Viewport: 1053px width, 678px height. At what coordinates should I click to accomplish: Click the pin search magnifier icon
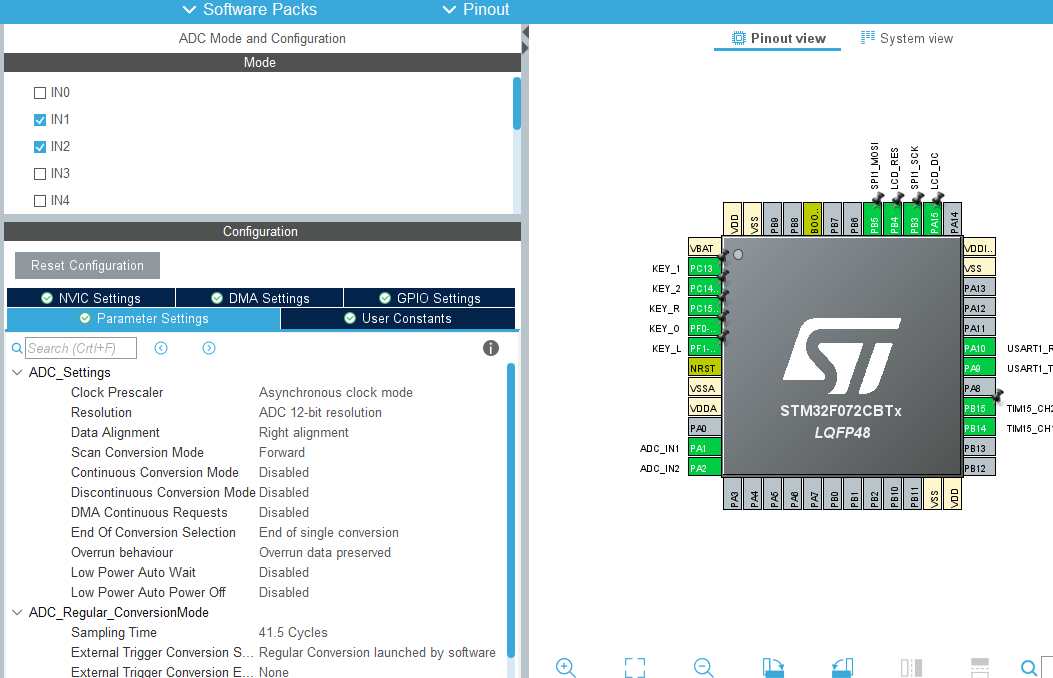tap(1028, 667)
